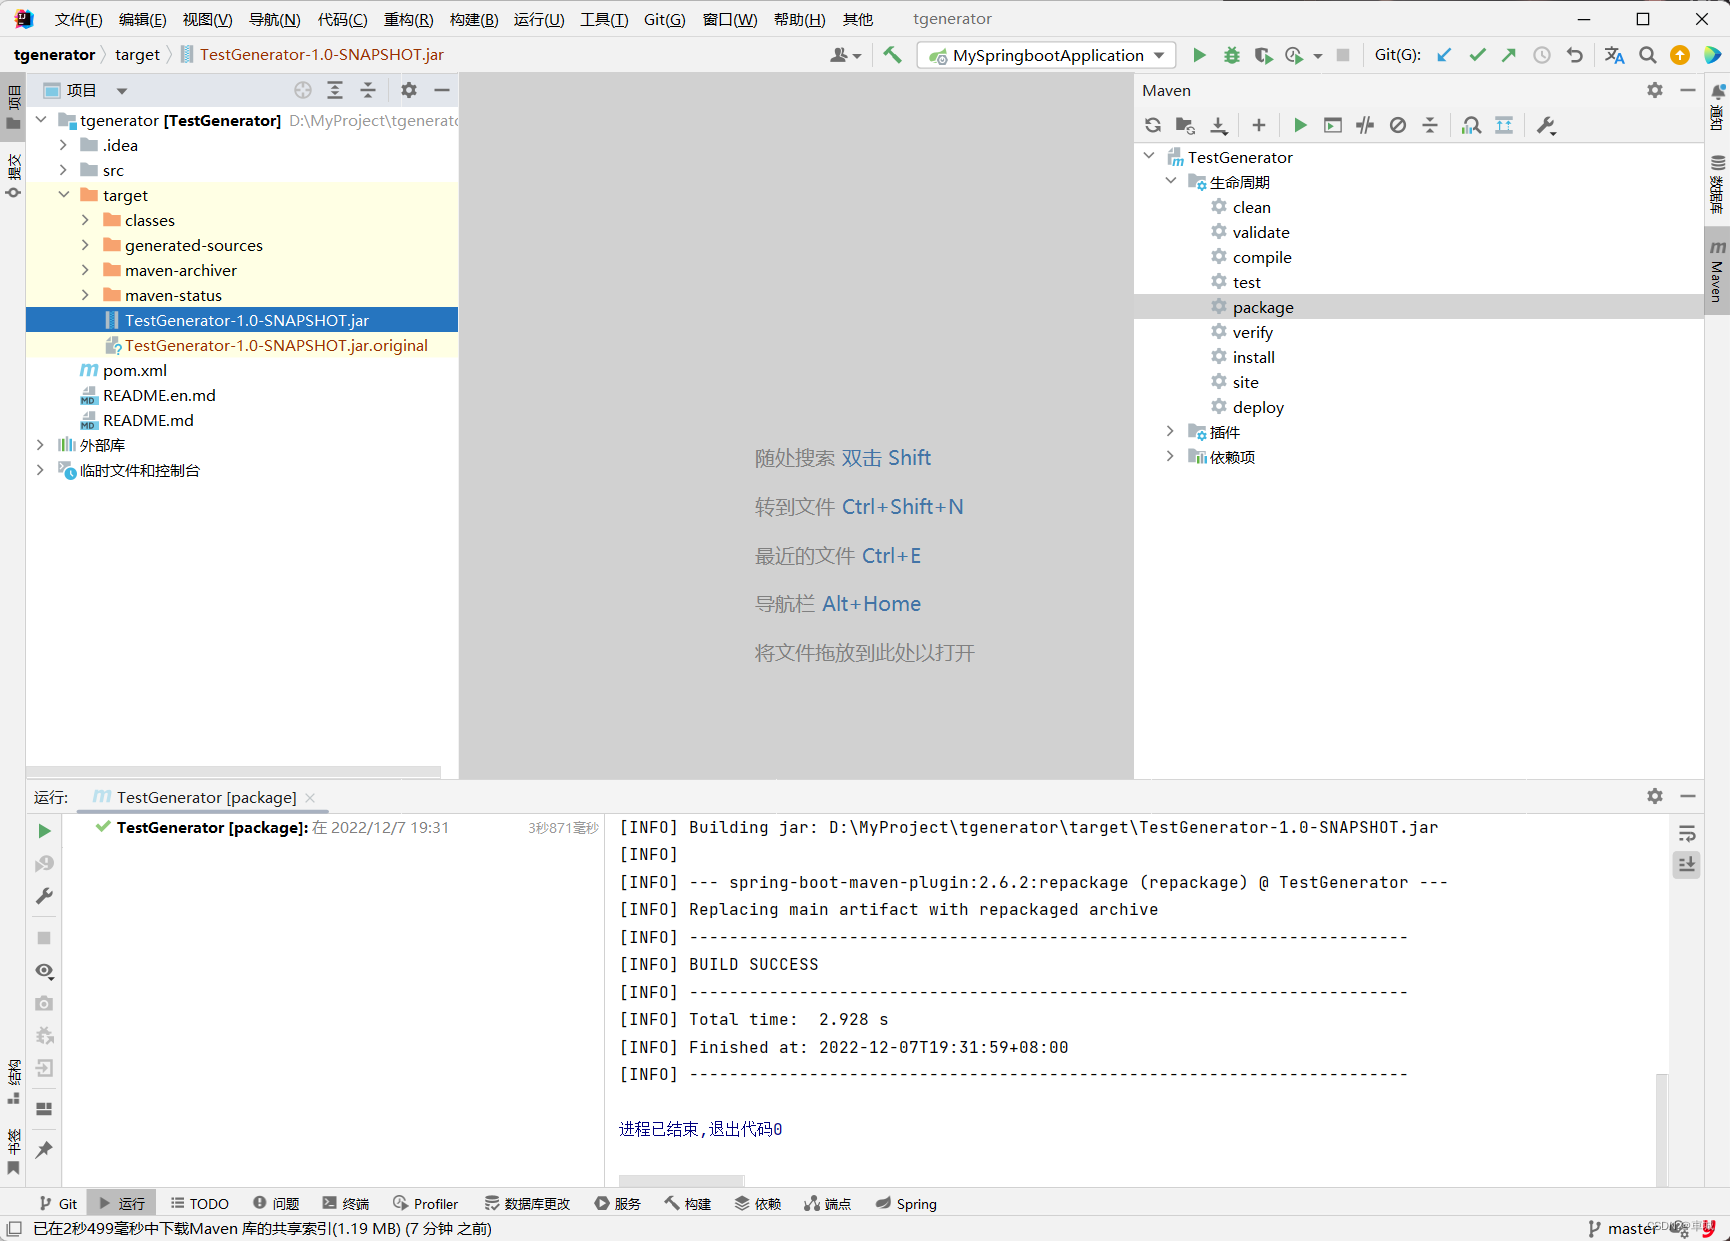Image resolution: width=1730 pixels, height=1241 pixels.
Task: Open the Git(G) menu
Action: coord(665,19)
